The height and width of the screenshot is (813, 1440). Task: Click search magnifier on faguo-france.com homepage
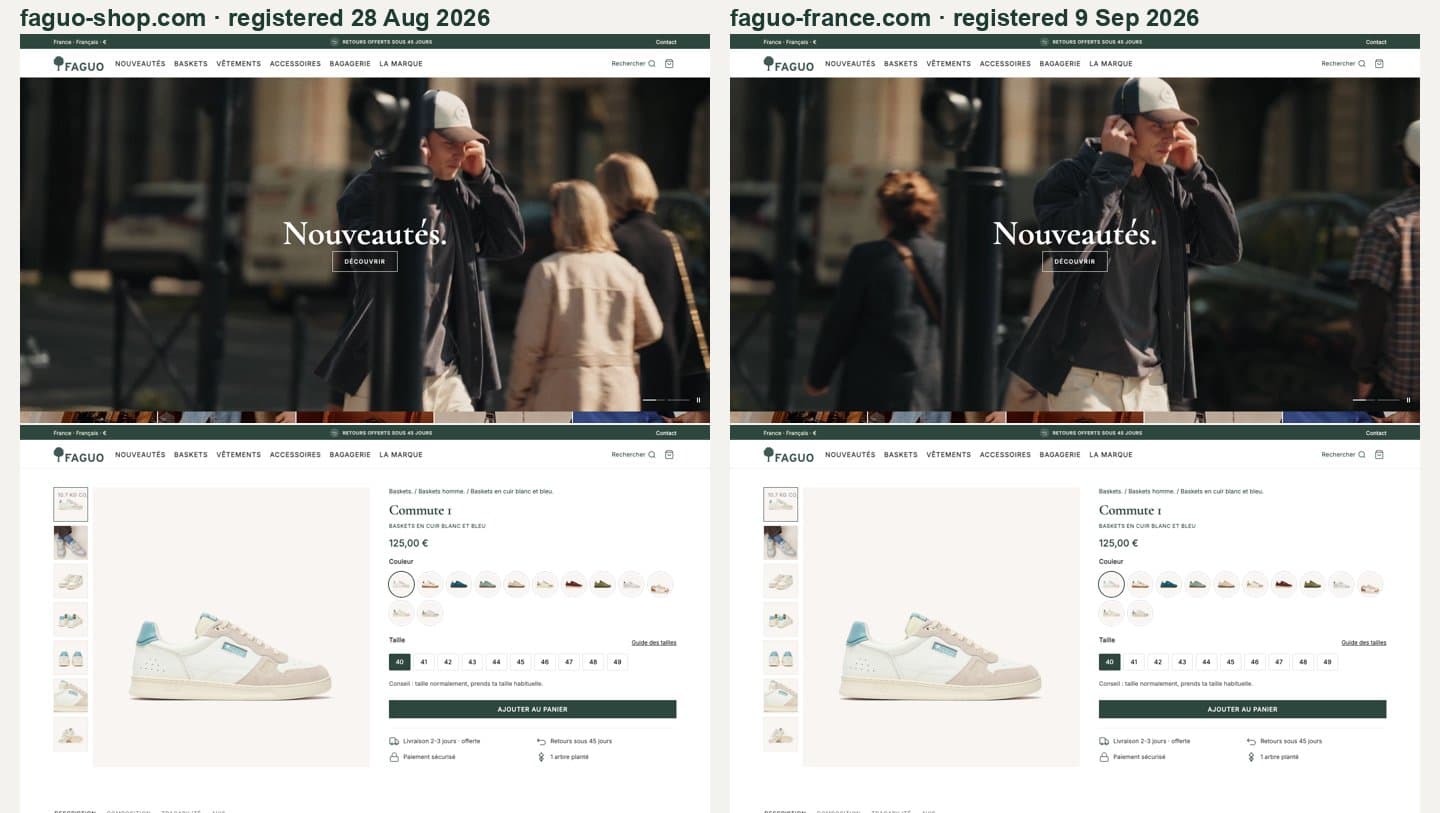pyautogui.click(x=1362, y=63)
